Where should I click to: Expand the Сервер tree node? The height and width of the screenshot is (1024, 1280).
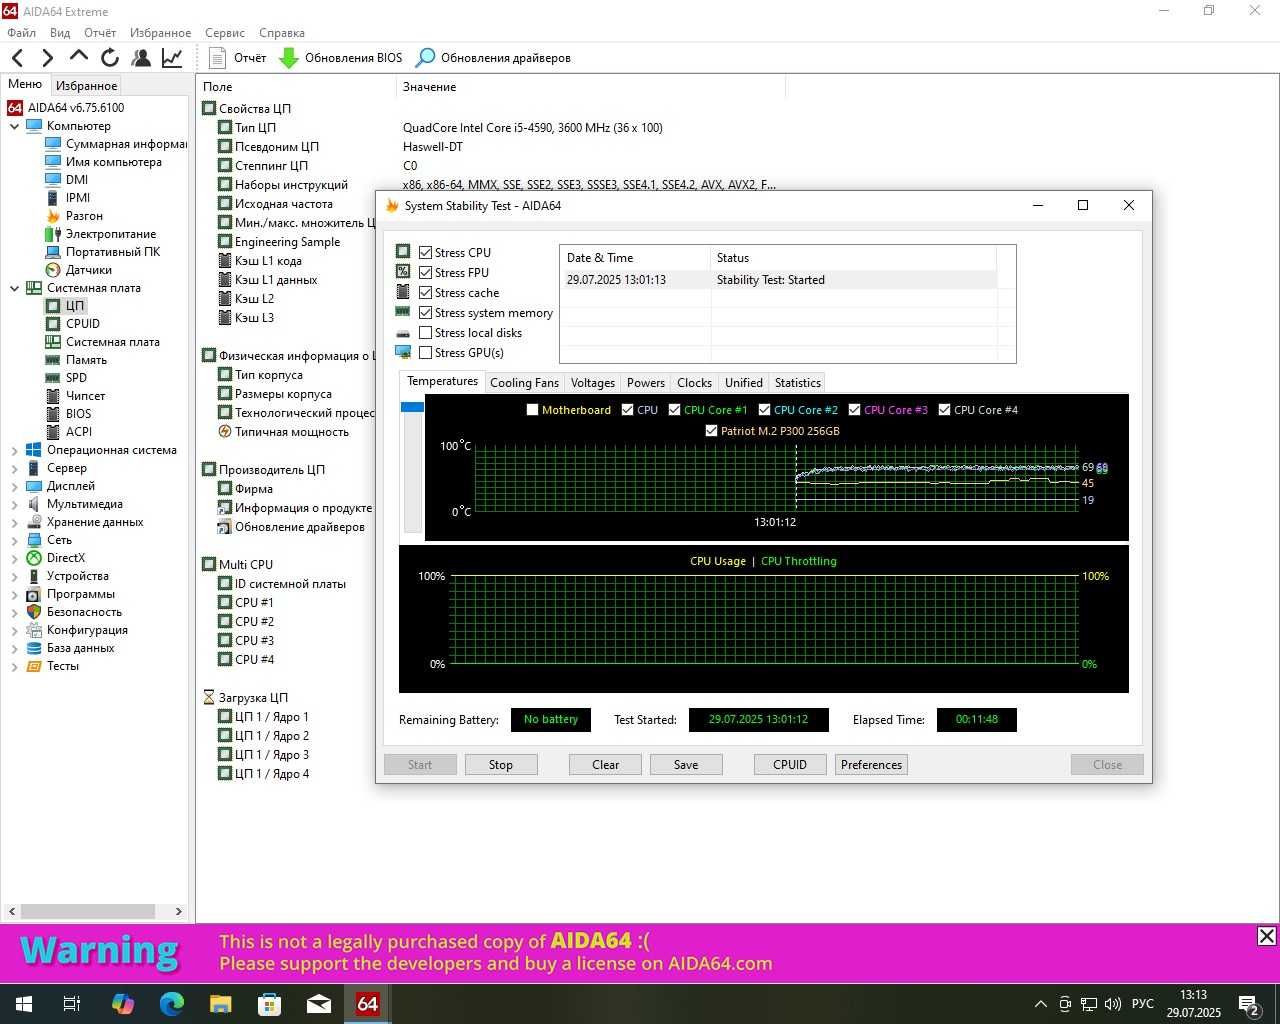tap(14, 468)
